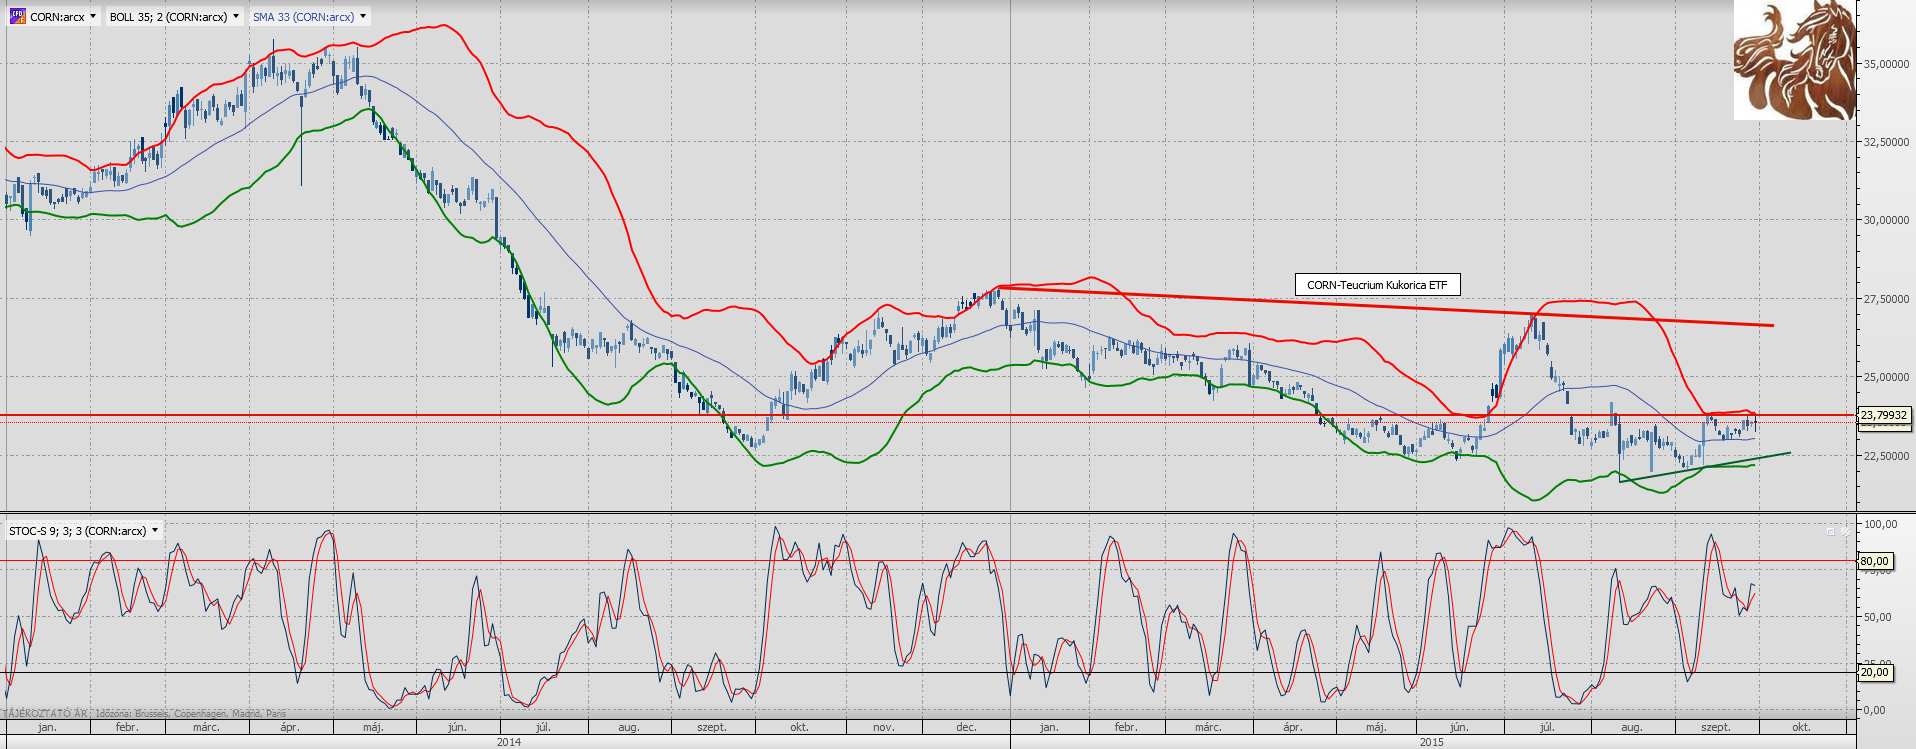Click the okt. month at timeline's right end

[1801, 727]
